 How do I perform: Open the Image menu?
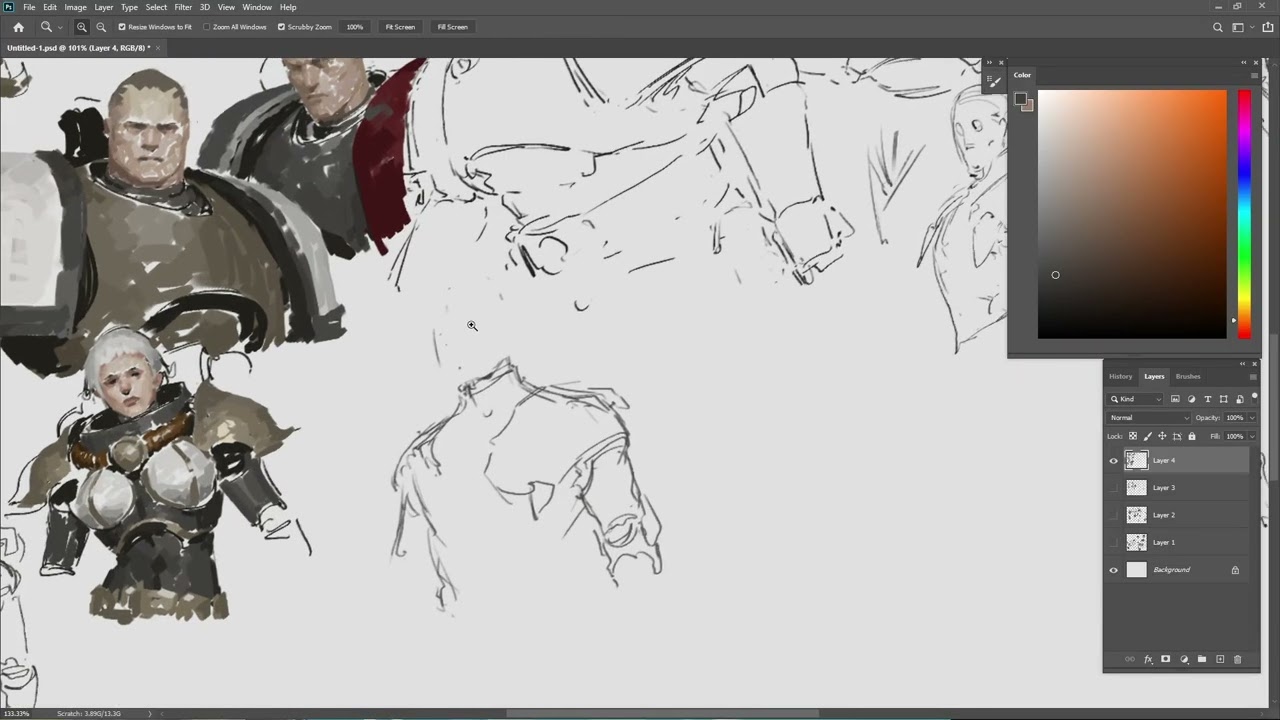pyautogui.click(x=76, y=7)
